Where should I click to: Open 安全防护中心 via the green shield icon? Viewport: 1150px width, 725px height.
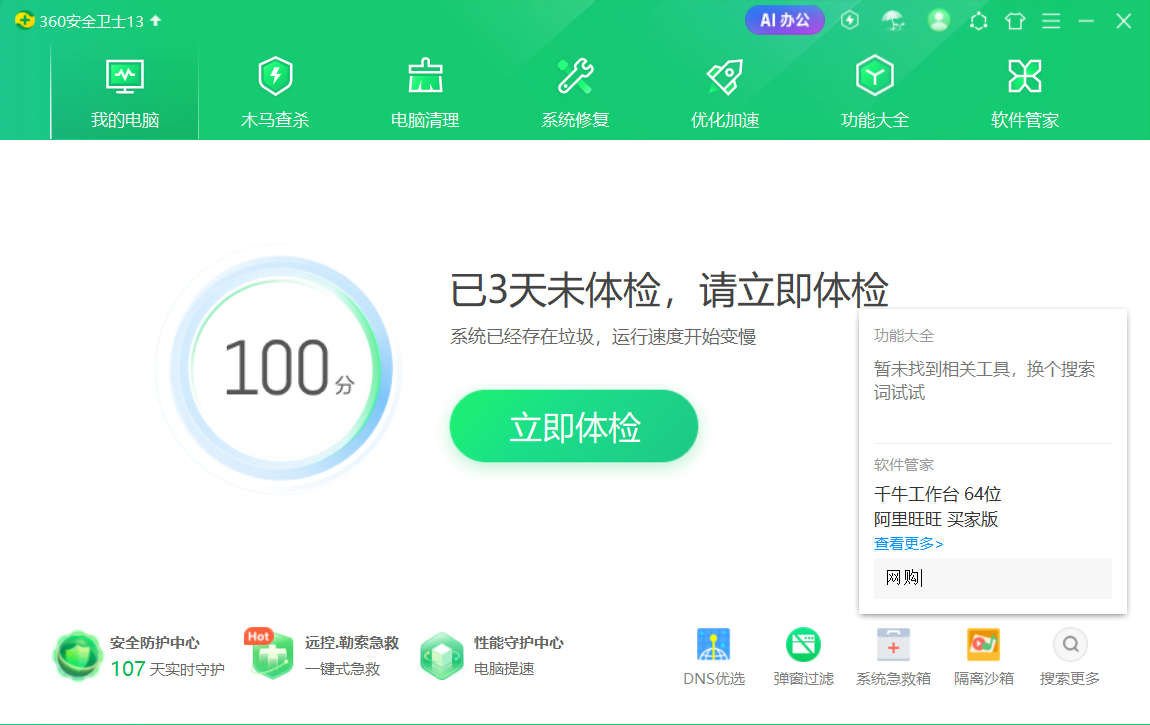[77, 655]
